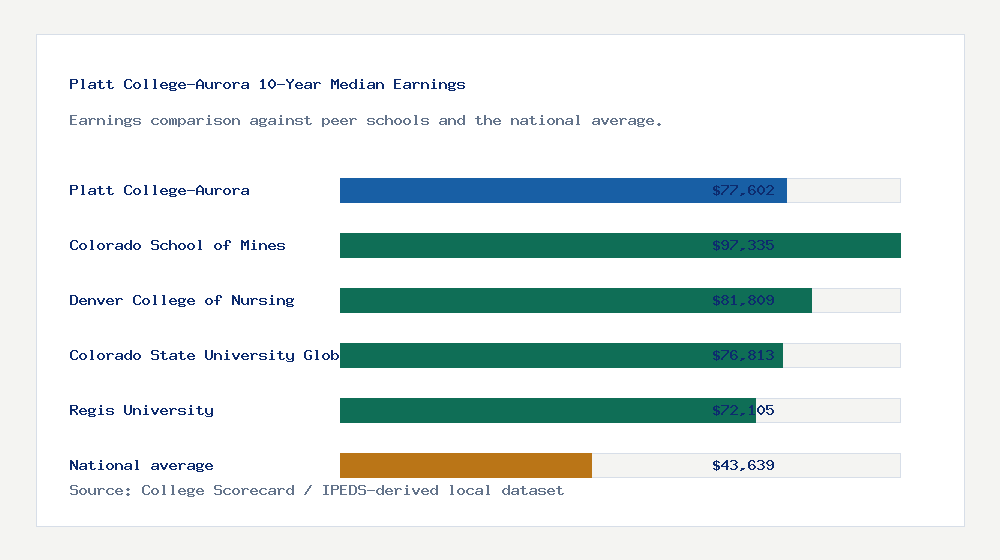Select the subtitle "Earnings comparison against peer schools" text
The image size is (1000, 560).
coord(249,121)
